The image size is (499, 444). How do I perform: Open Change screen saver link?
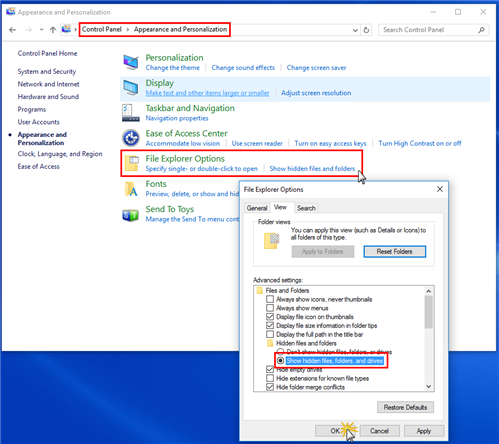tap(316, 68)
